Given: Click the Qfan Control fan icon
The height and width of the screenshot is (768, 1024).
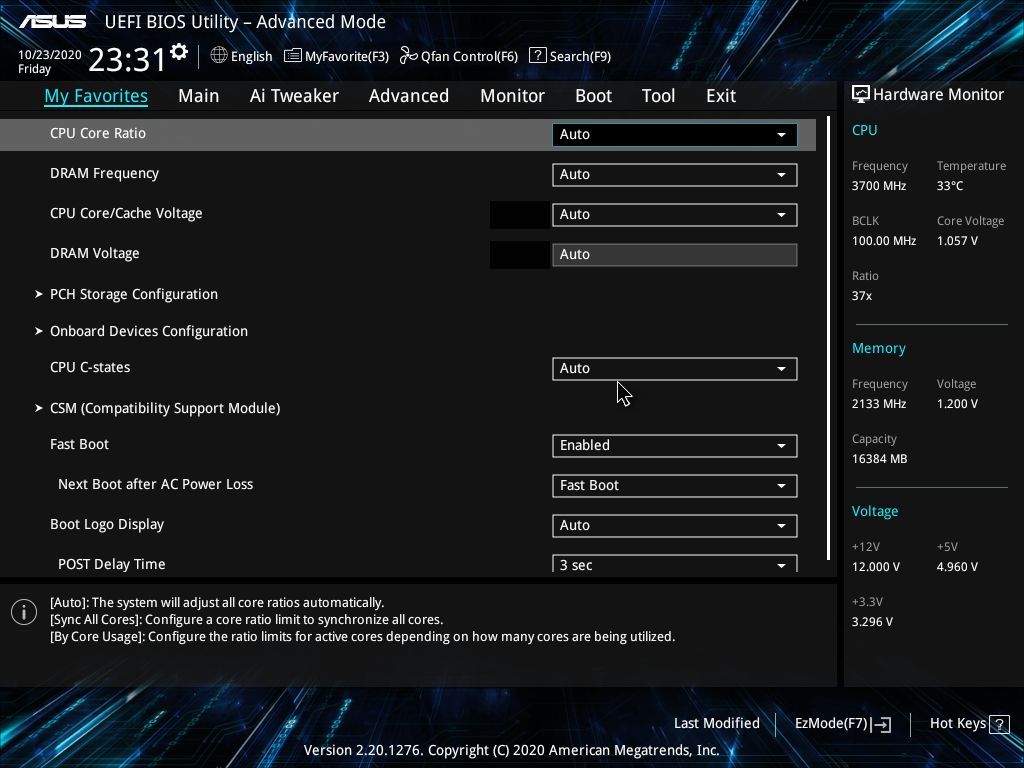Looking at the screenshot, I should (409, 56).
